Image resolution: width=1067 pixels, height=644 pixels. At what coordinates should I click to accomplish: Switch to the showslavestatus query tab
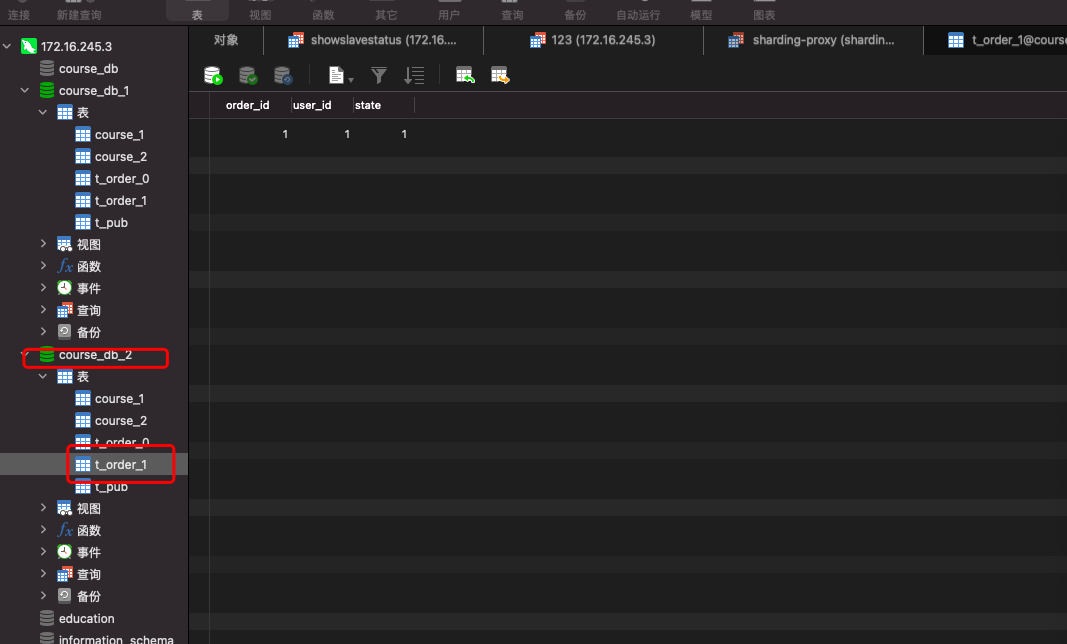coord(373,40)
